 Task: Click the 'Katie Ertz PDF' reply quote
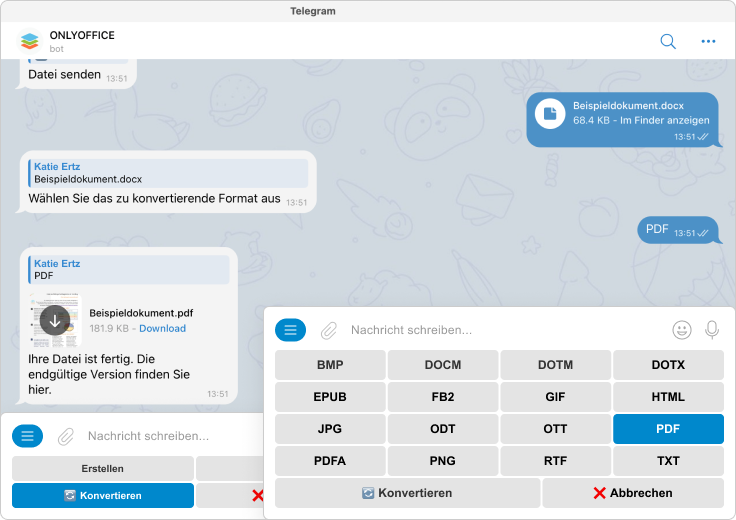click(x=129, y=269)
